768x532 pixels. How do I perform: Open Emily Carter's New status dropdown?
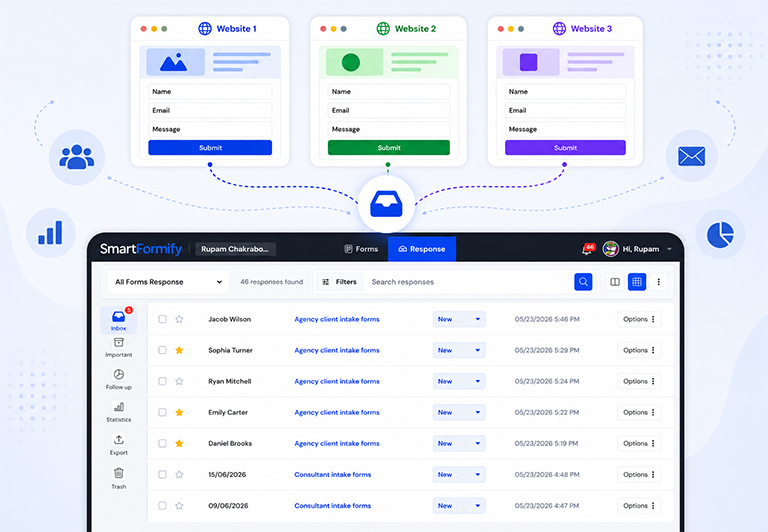coord(459,412)
